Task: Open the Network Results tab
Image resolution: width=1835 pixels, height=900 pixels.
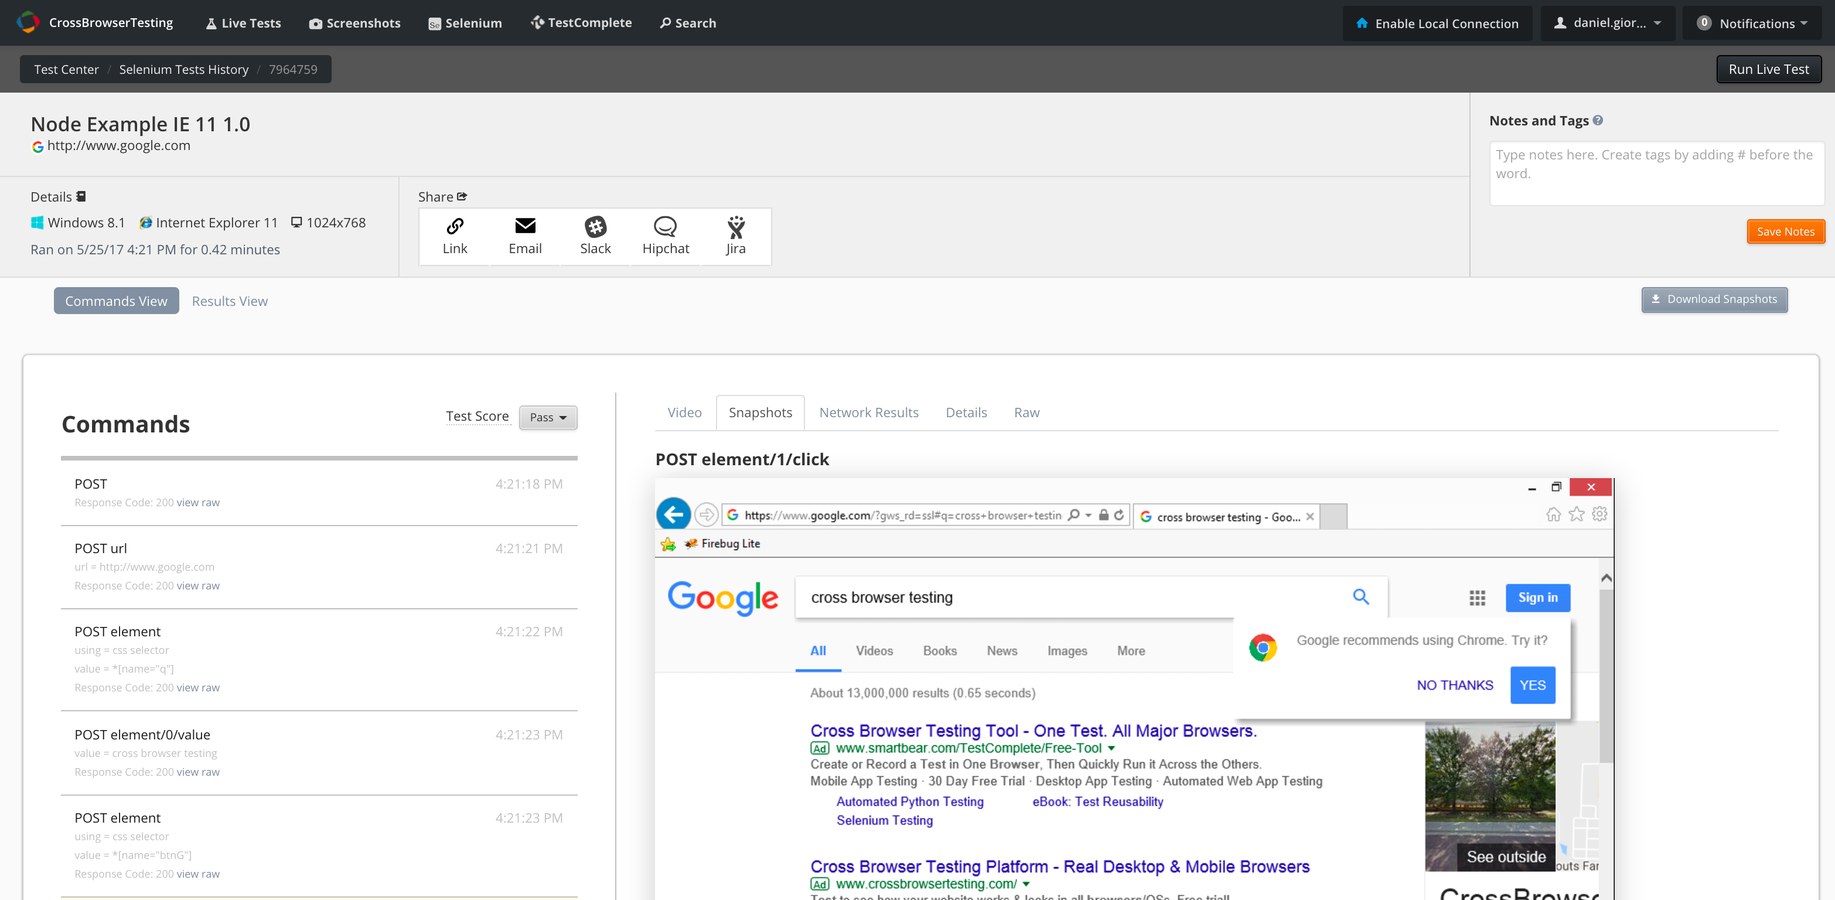Action: tap(869, 412)
